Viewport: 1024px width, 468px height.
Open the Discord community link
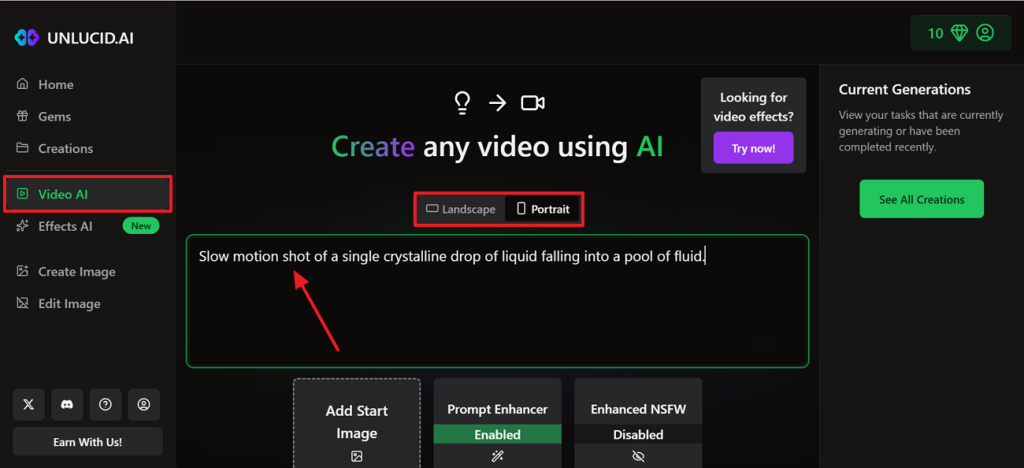click(67, 405)
